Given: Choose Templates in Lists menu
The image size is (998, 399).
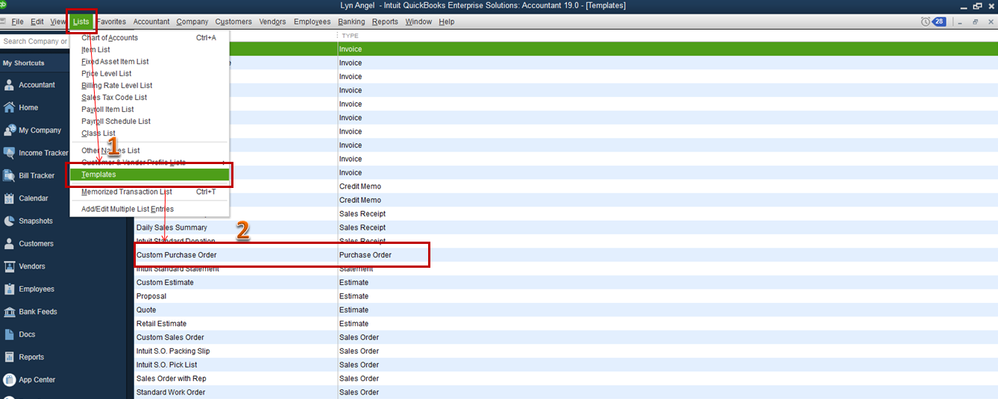Looking at the screenshot, I should [x=150, y=174].
